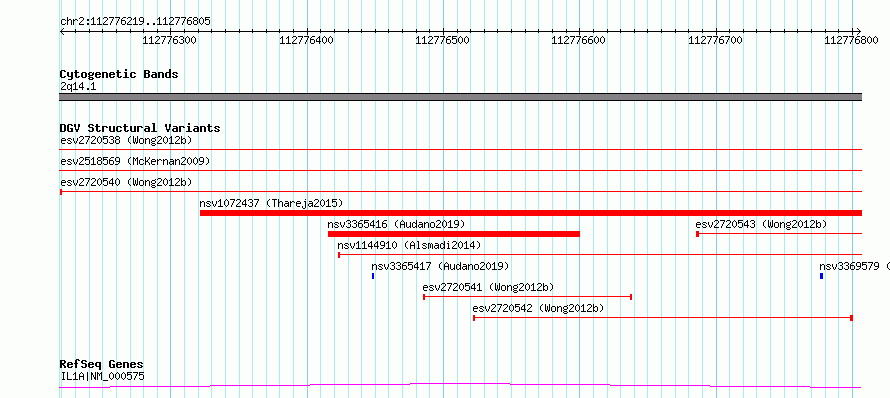Click the blue nsv3369579 marker
890x398 pixels.
tap(821, 276)
